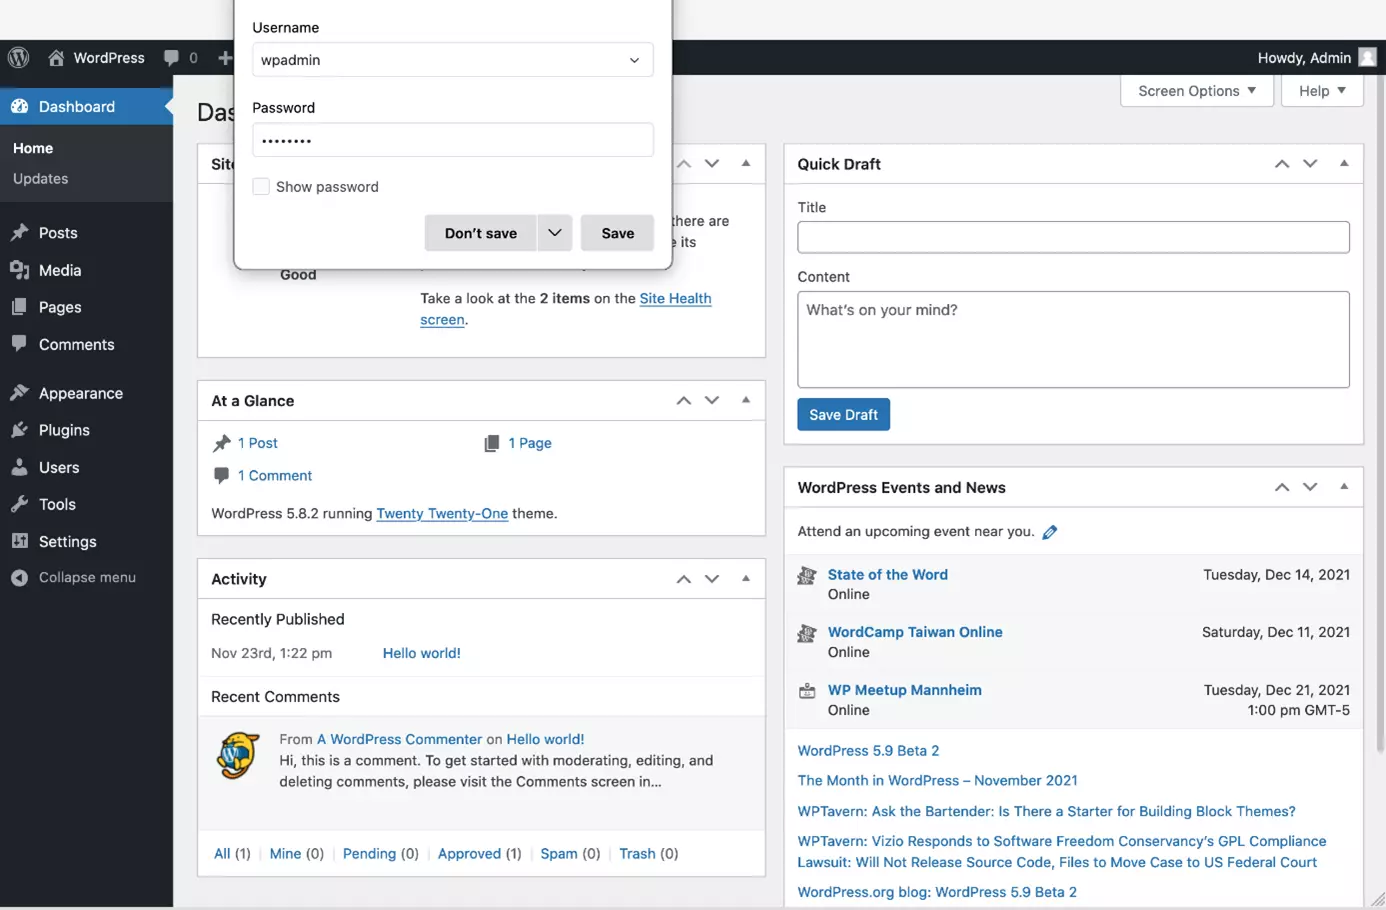Click the New content plus icon
Screen dimensions: 1386x910
pyautogui.click(x=225, y=58)
